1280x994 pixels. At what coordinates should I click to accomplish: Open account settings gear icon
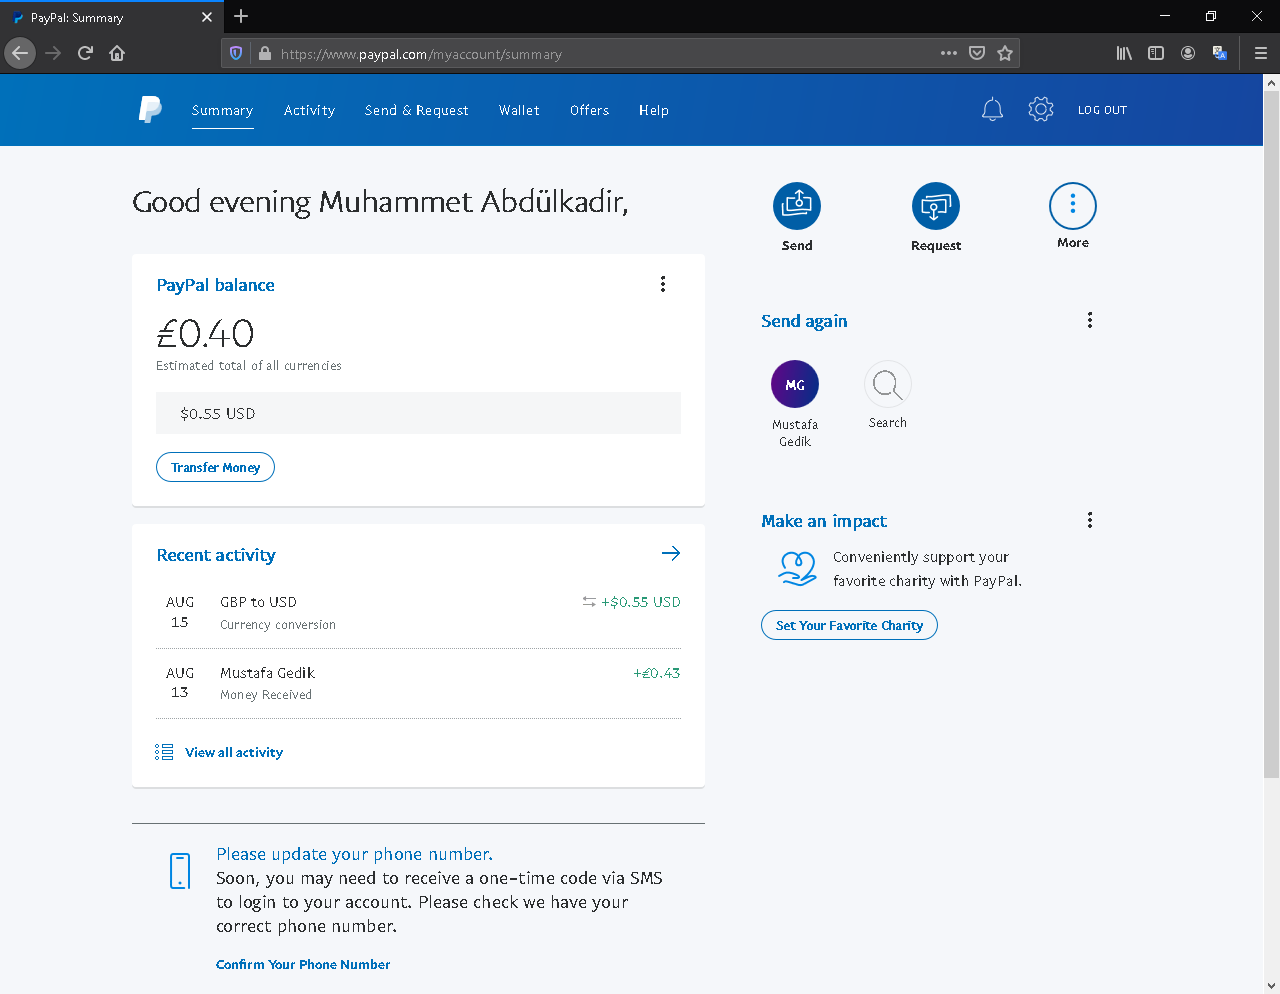1041,110
